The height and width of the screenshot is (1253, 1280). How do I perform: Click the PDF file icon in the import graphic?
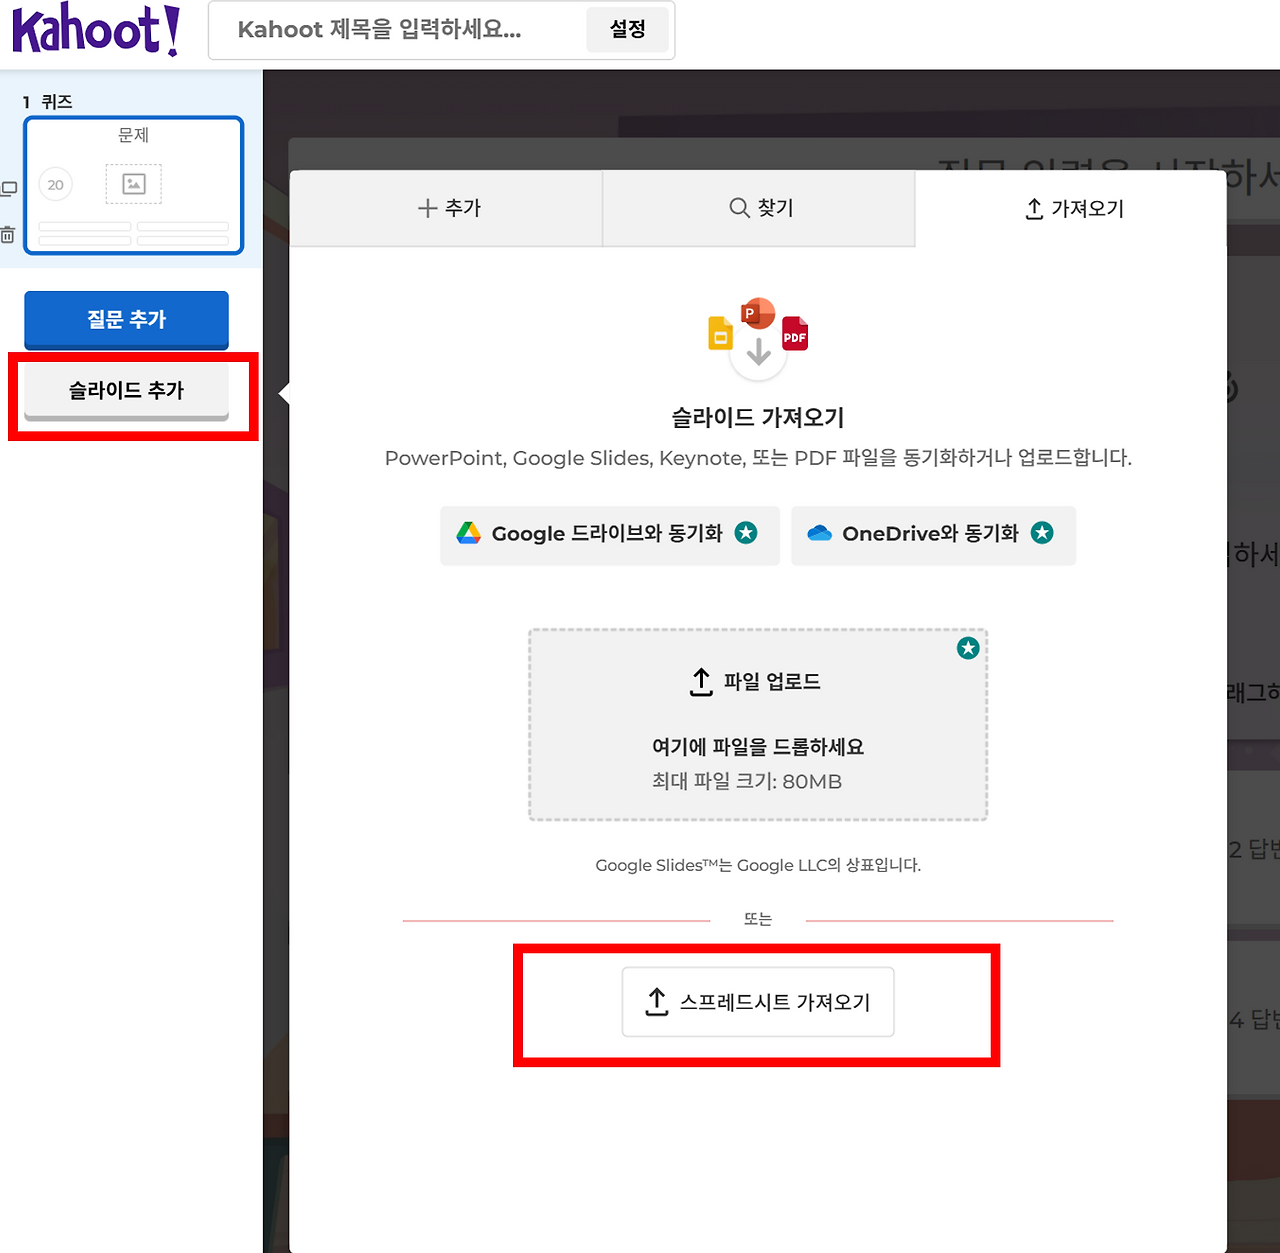pos(795,334)
